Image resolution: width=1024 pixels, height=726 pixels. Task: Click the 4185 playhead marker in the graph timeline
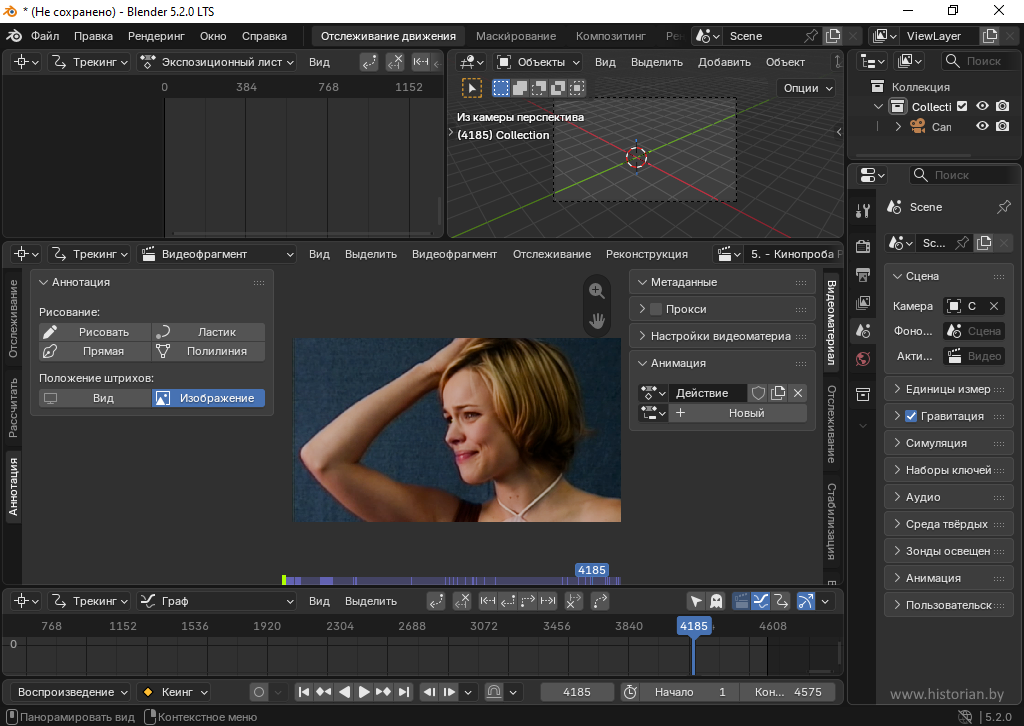pos(694,625)
